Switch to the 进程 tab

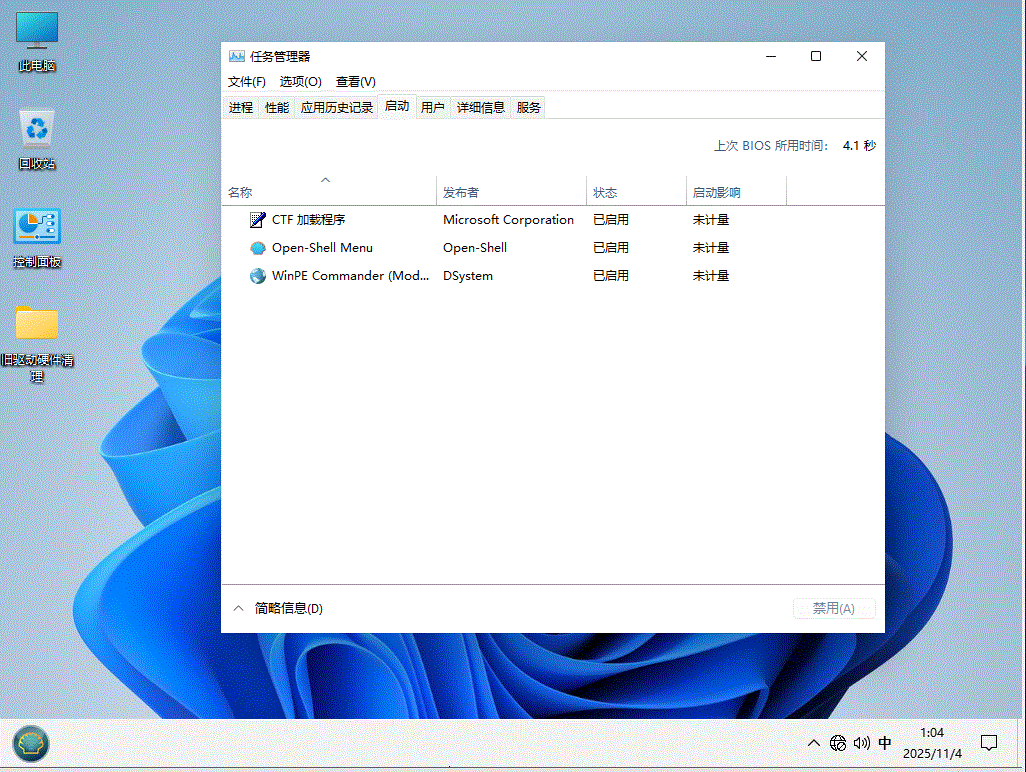click(x=240, y=107)
